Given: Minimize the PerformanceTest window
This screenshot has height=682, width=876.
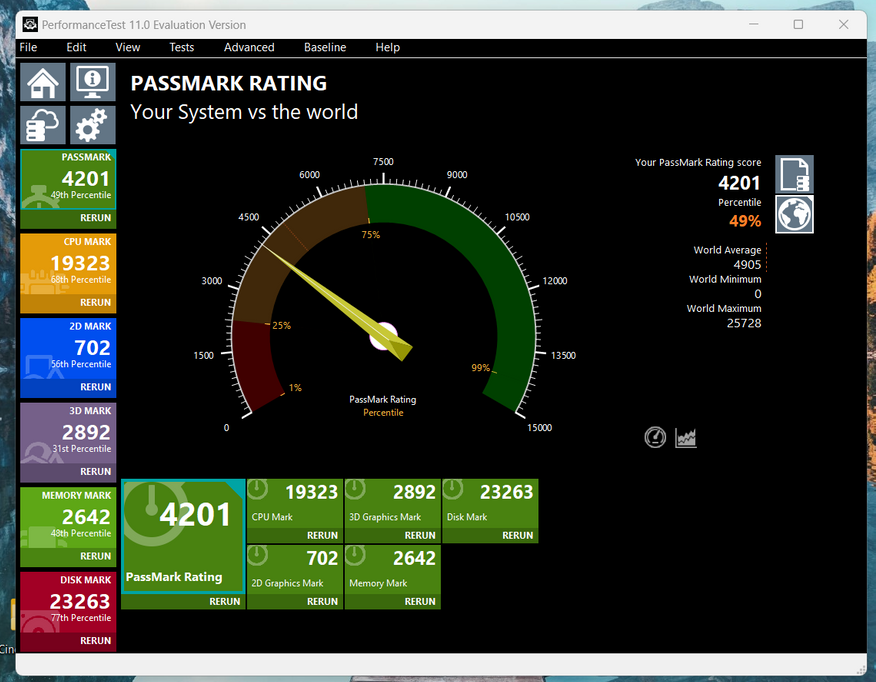Looking at the screenshot, I should click(x=754, y=24).
